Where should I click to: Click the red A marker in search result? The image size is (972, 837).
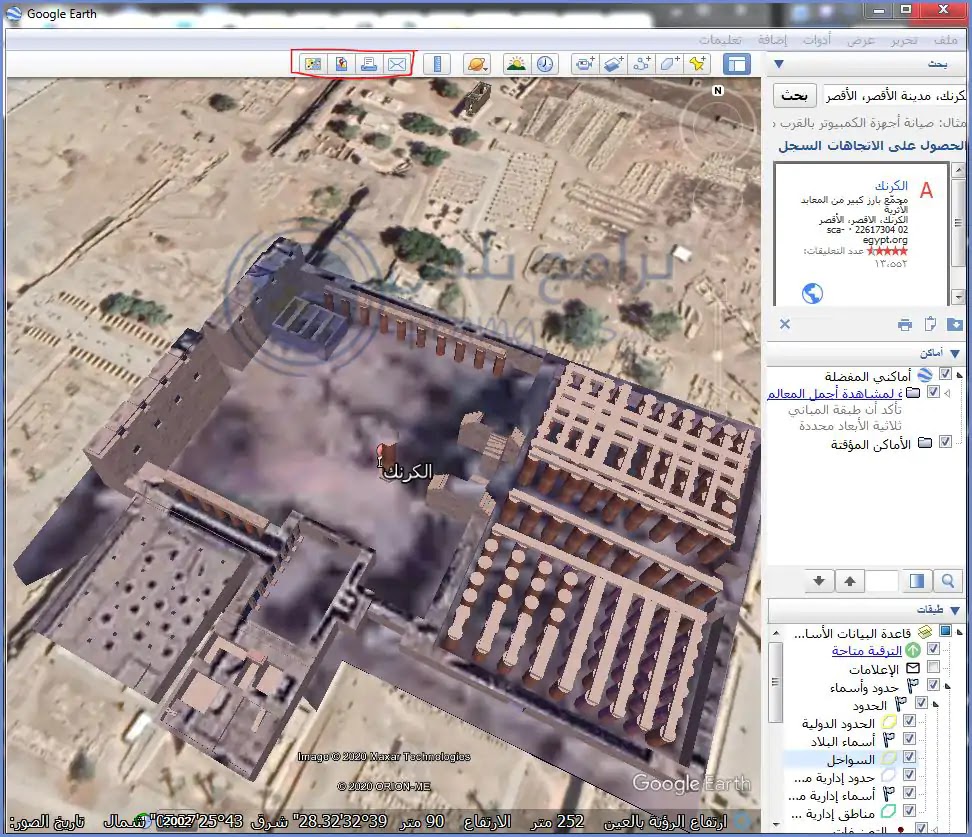(x=926, y=190)
